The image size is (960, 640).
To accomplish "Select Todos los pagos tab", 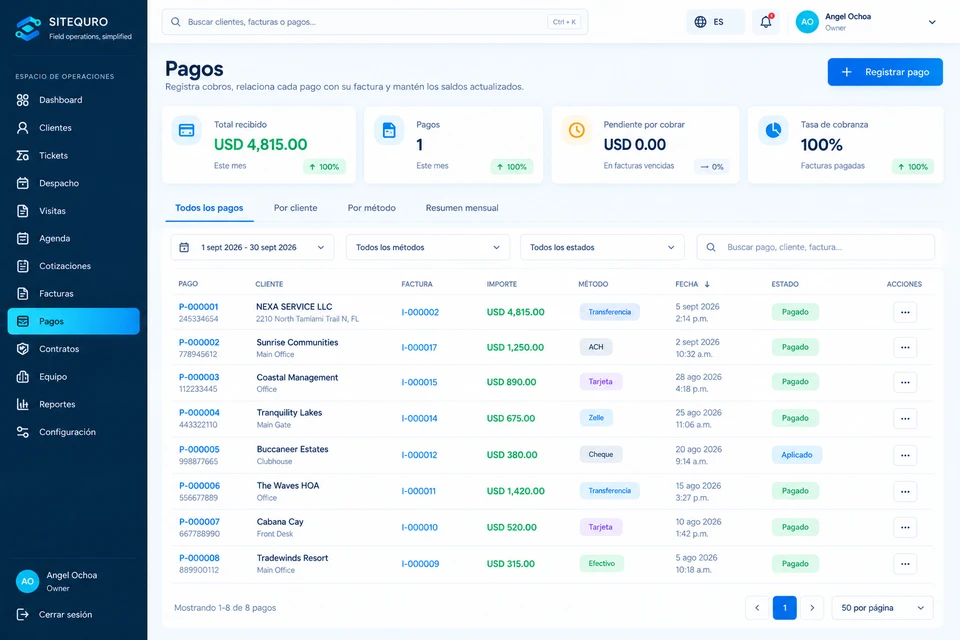I will pyautogui.click(x=209, y=208).
